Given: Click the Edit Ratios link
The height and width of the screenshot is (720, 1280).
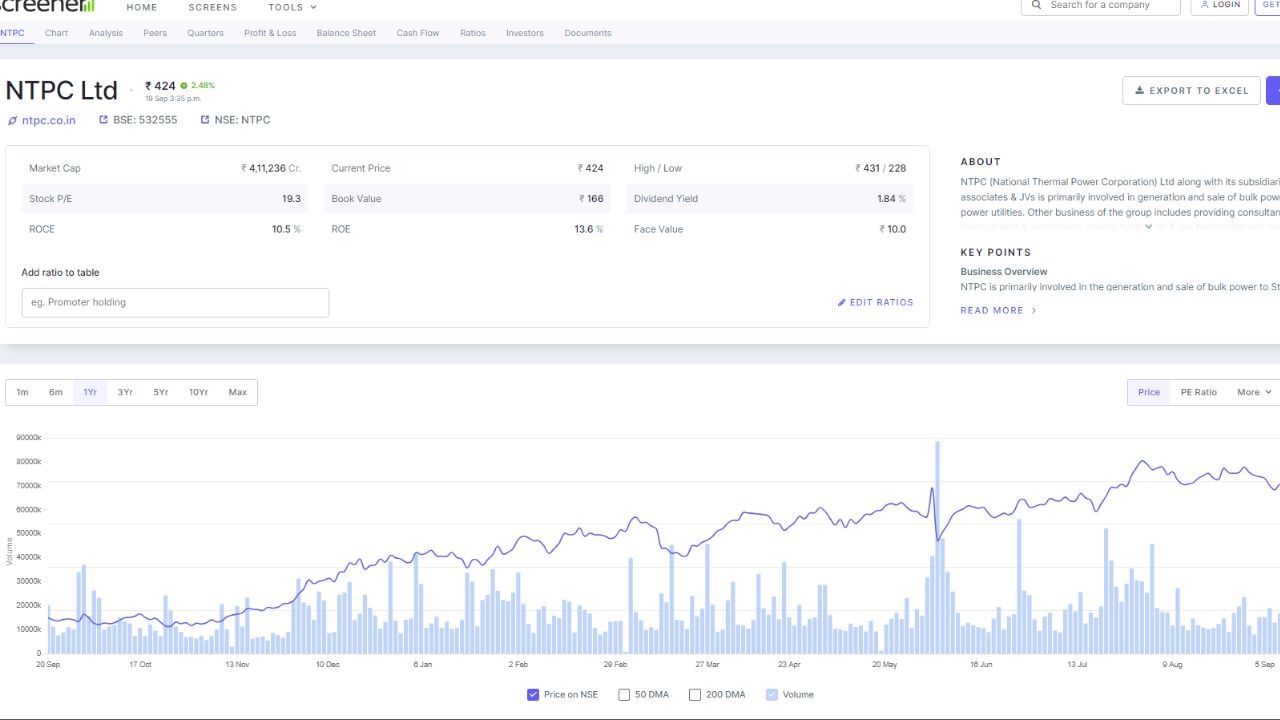Looking at the screenshot, I should tap(876, 302).
